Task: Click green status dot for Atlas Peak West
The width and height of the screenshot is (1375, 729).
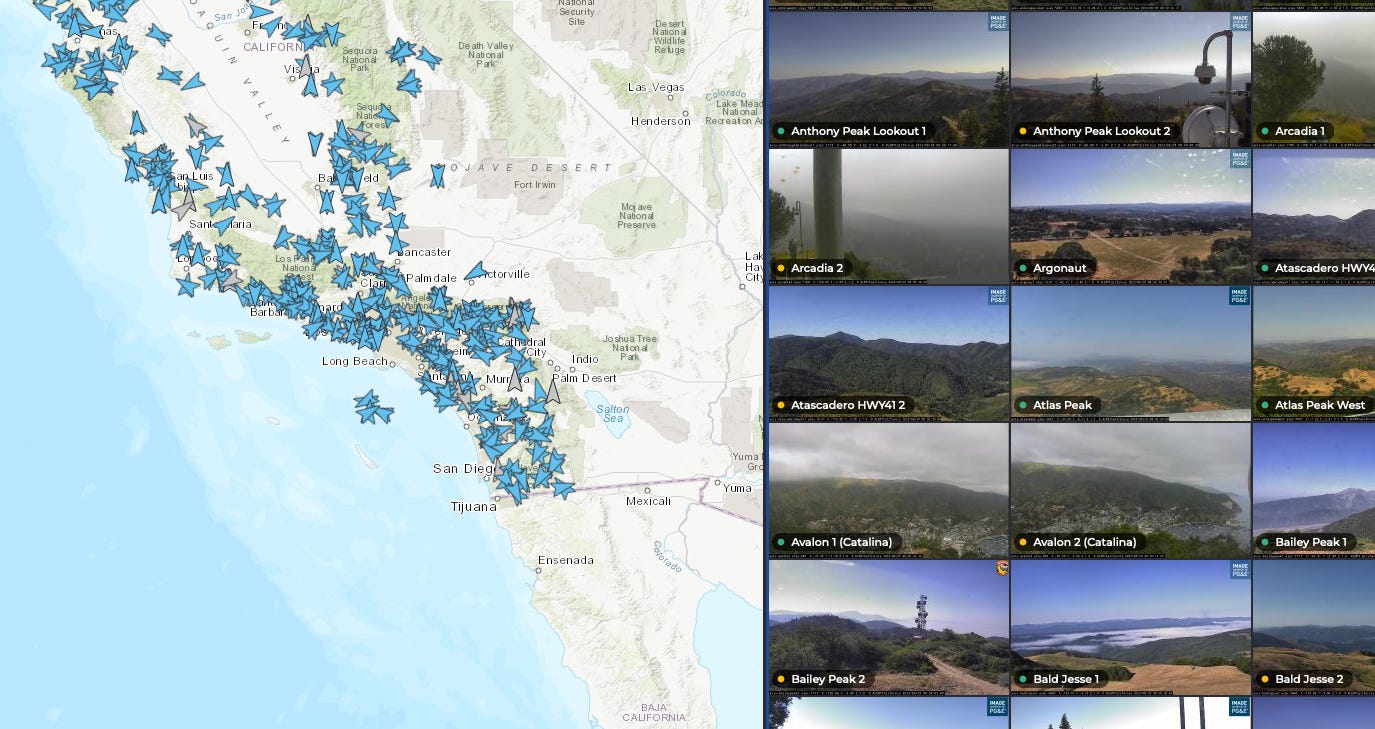Action: pyautogui.click(x=1264, y=405)
